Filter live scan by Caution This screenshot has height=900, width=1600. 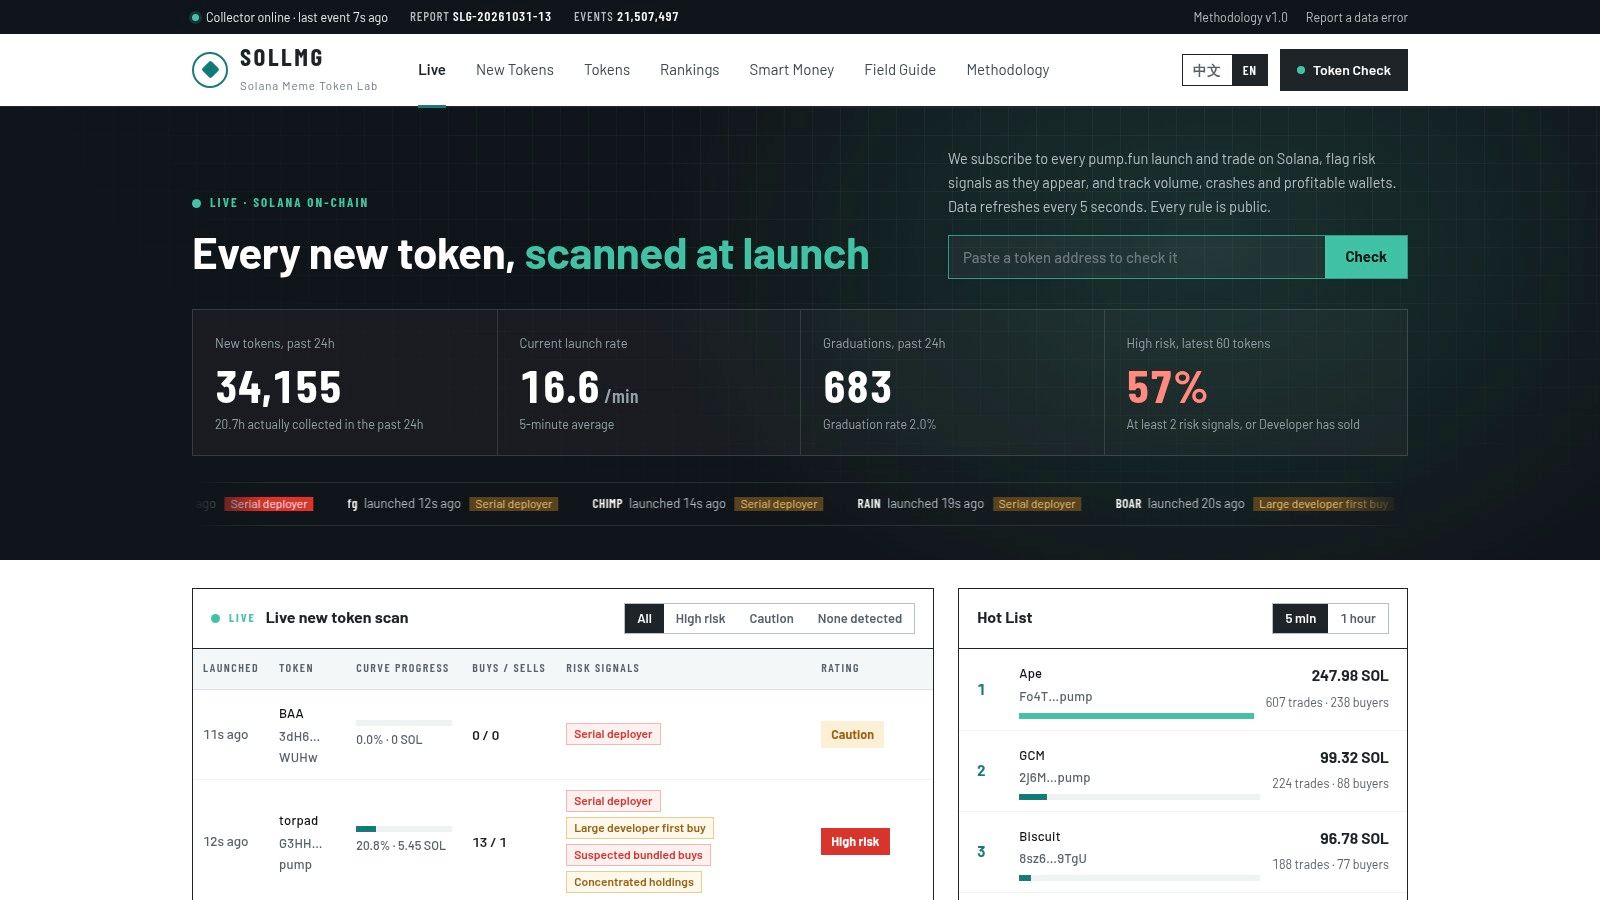coord(771,619)
